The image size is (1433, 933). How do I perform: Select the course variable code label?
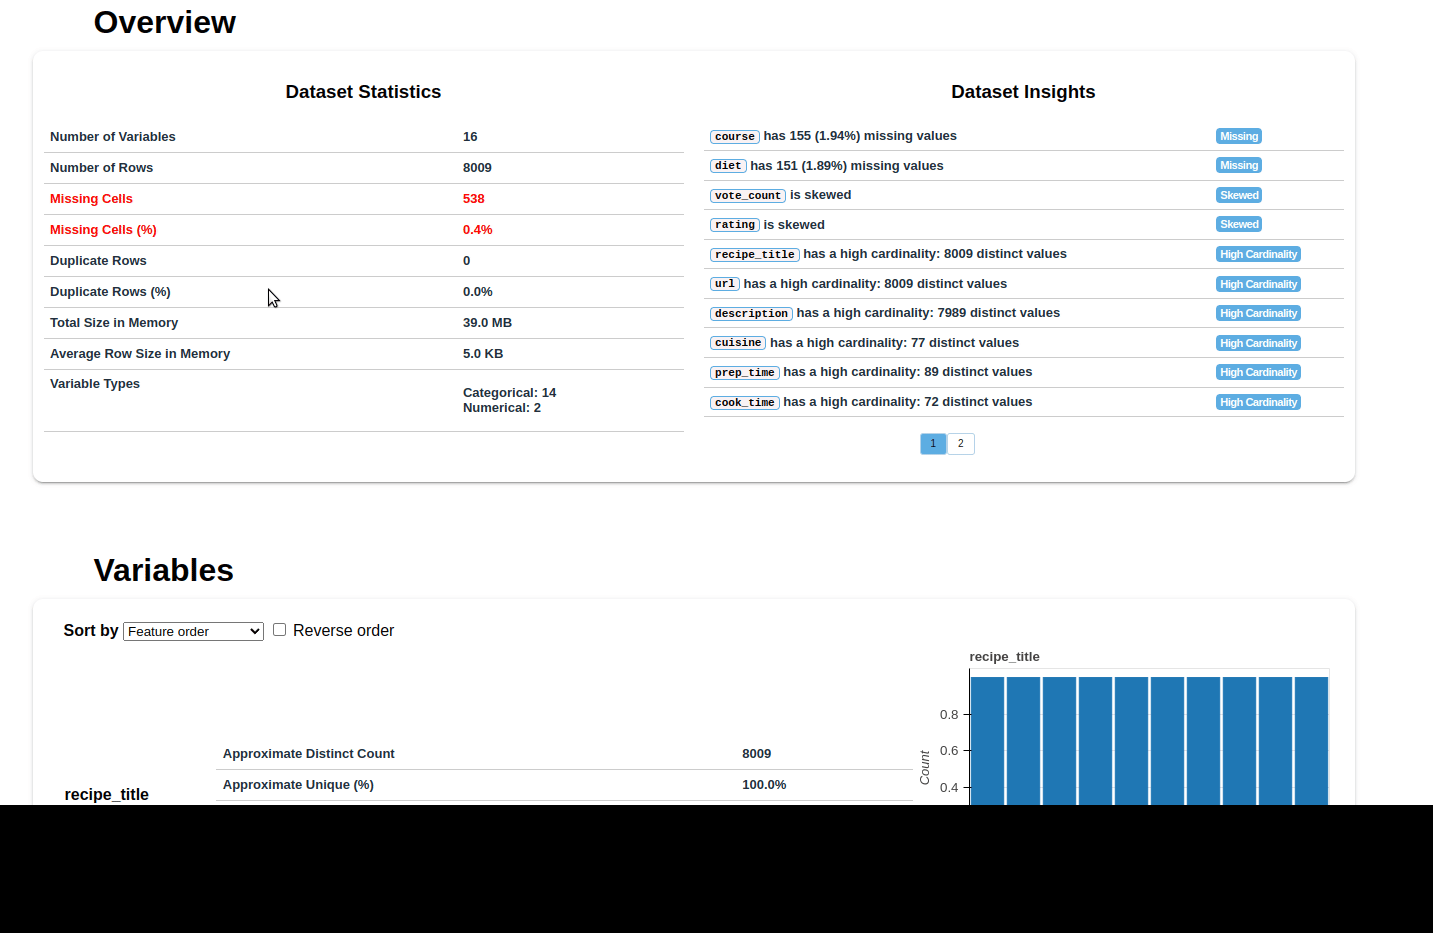click(734, 136)
